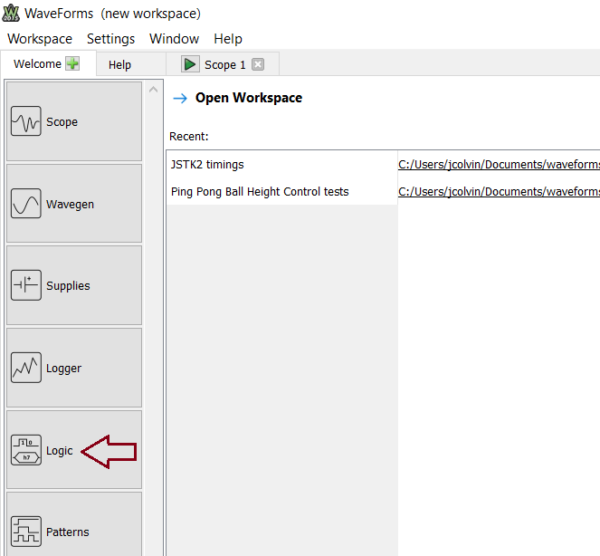This screenshot has height=556, width=600.
Task: Open the Wavegen instrument
Action: click(x=74, y=204)
